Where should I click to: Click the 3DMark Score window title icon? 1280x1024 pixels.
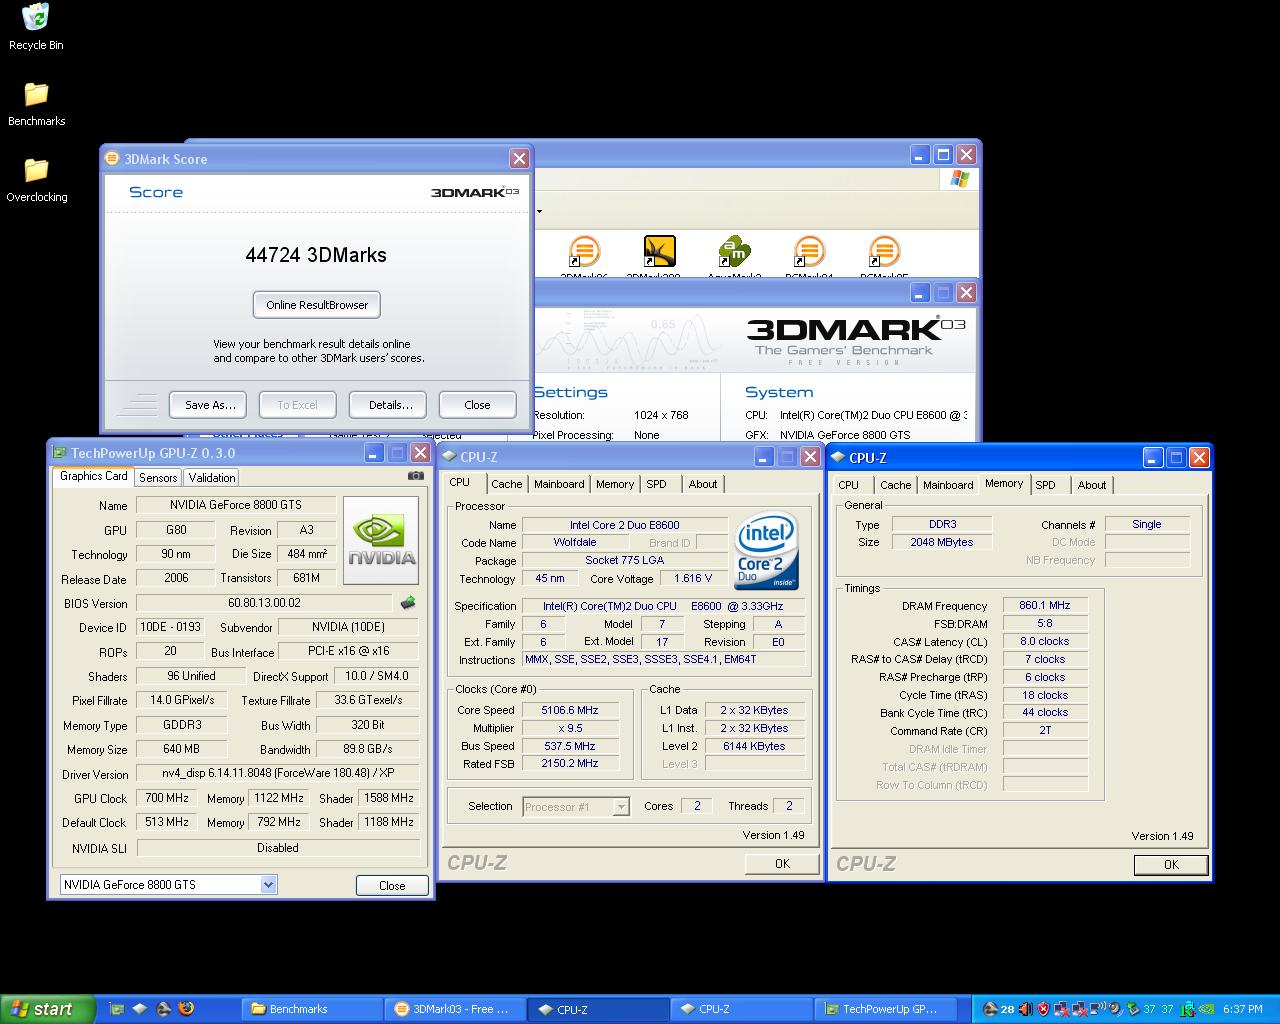[x=112, y=158]
